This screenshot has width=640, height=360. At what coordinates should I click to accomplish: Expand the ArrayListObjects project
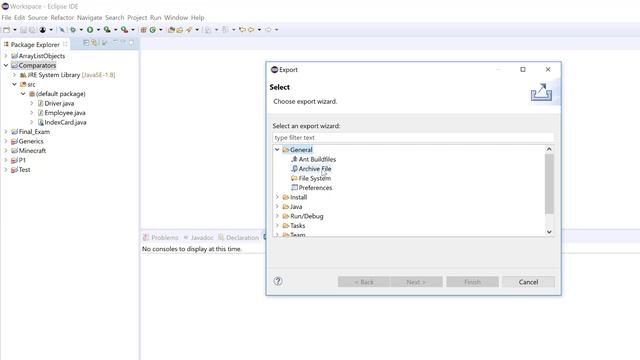click(6, 56)
